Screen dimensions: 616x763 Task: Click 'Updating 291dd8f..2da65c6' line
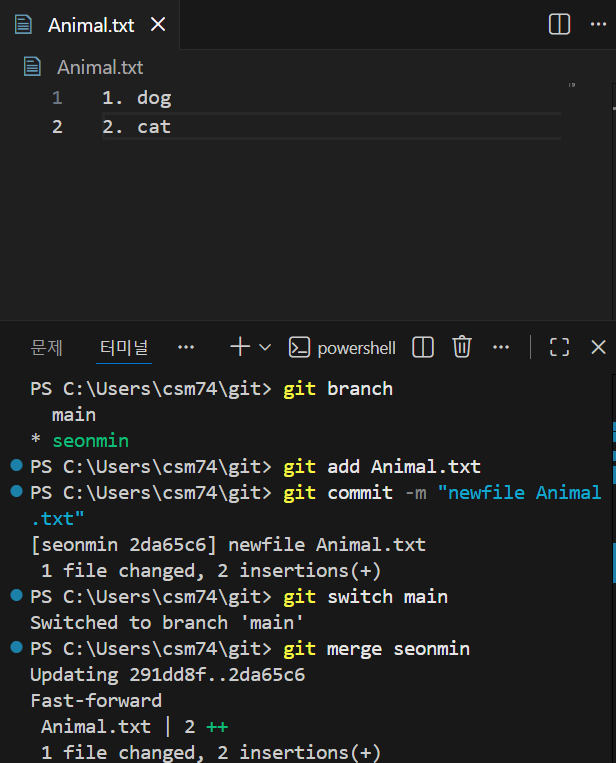click(x=167, y=675)
